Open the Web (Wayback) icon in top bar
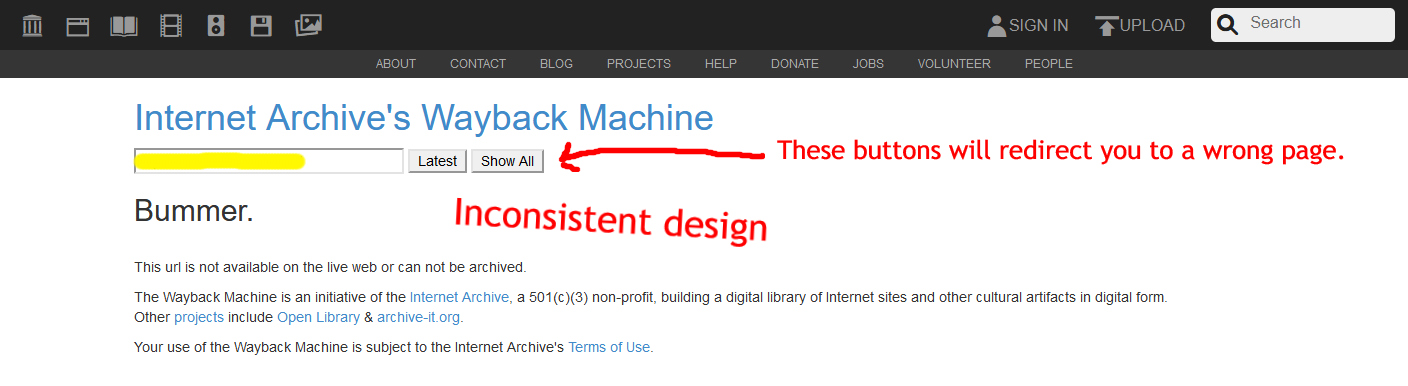 tap(78, 26)
